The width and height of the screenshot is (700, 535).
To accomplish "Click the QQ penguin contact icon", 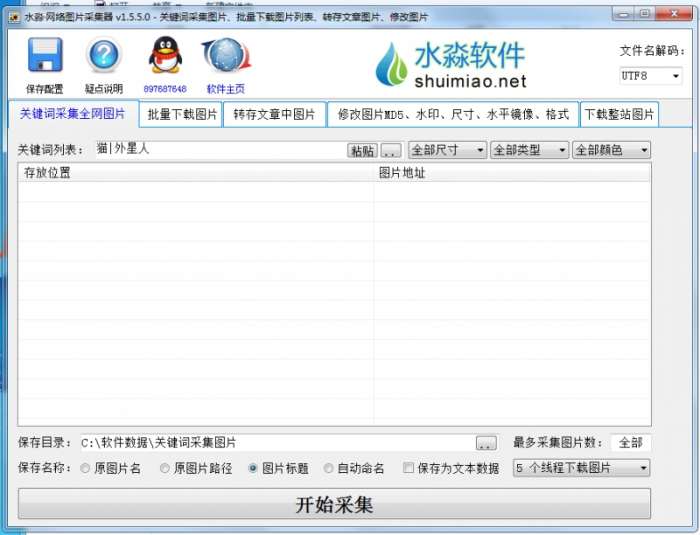I will (165, 55).
